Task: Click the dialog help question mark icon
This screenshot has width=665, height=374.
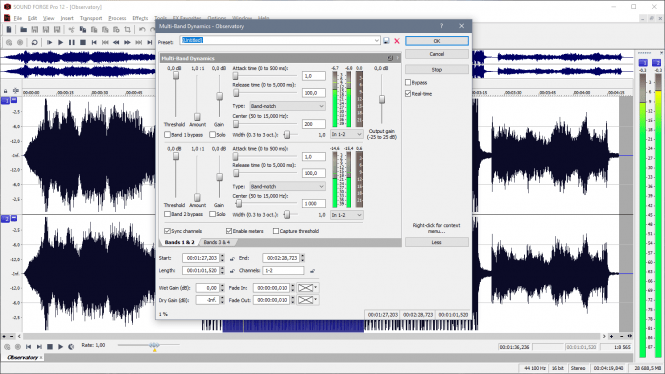Action: tap(441, 26)
